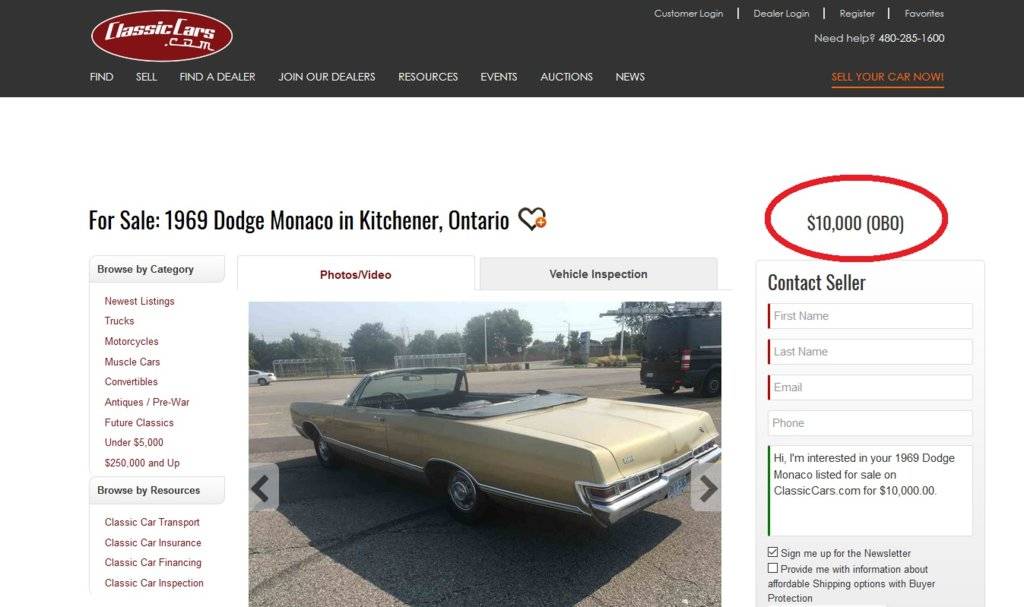Show the previous photo with left arrow
The image size is (1024, 607).
pos(263,488)
